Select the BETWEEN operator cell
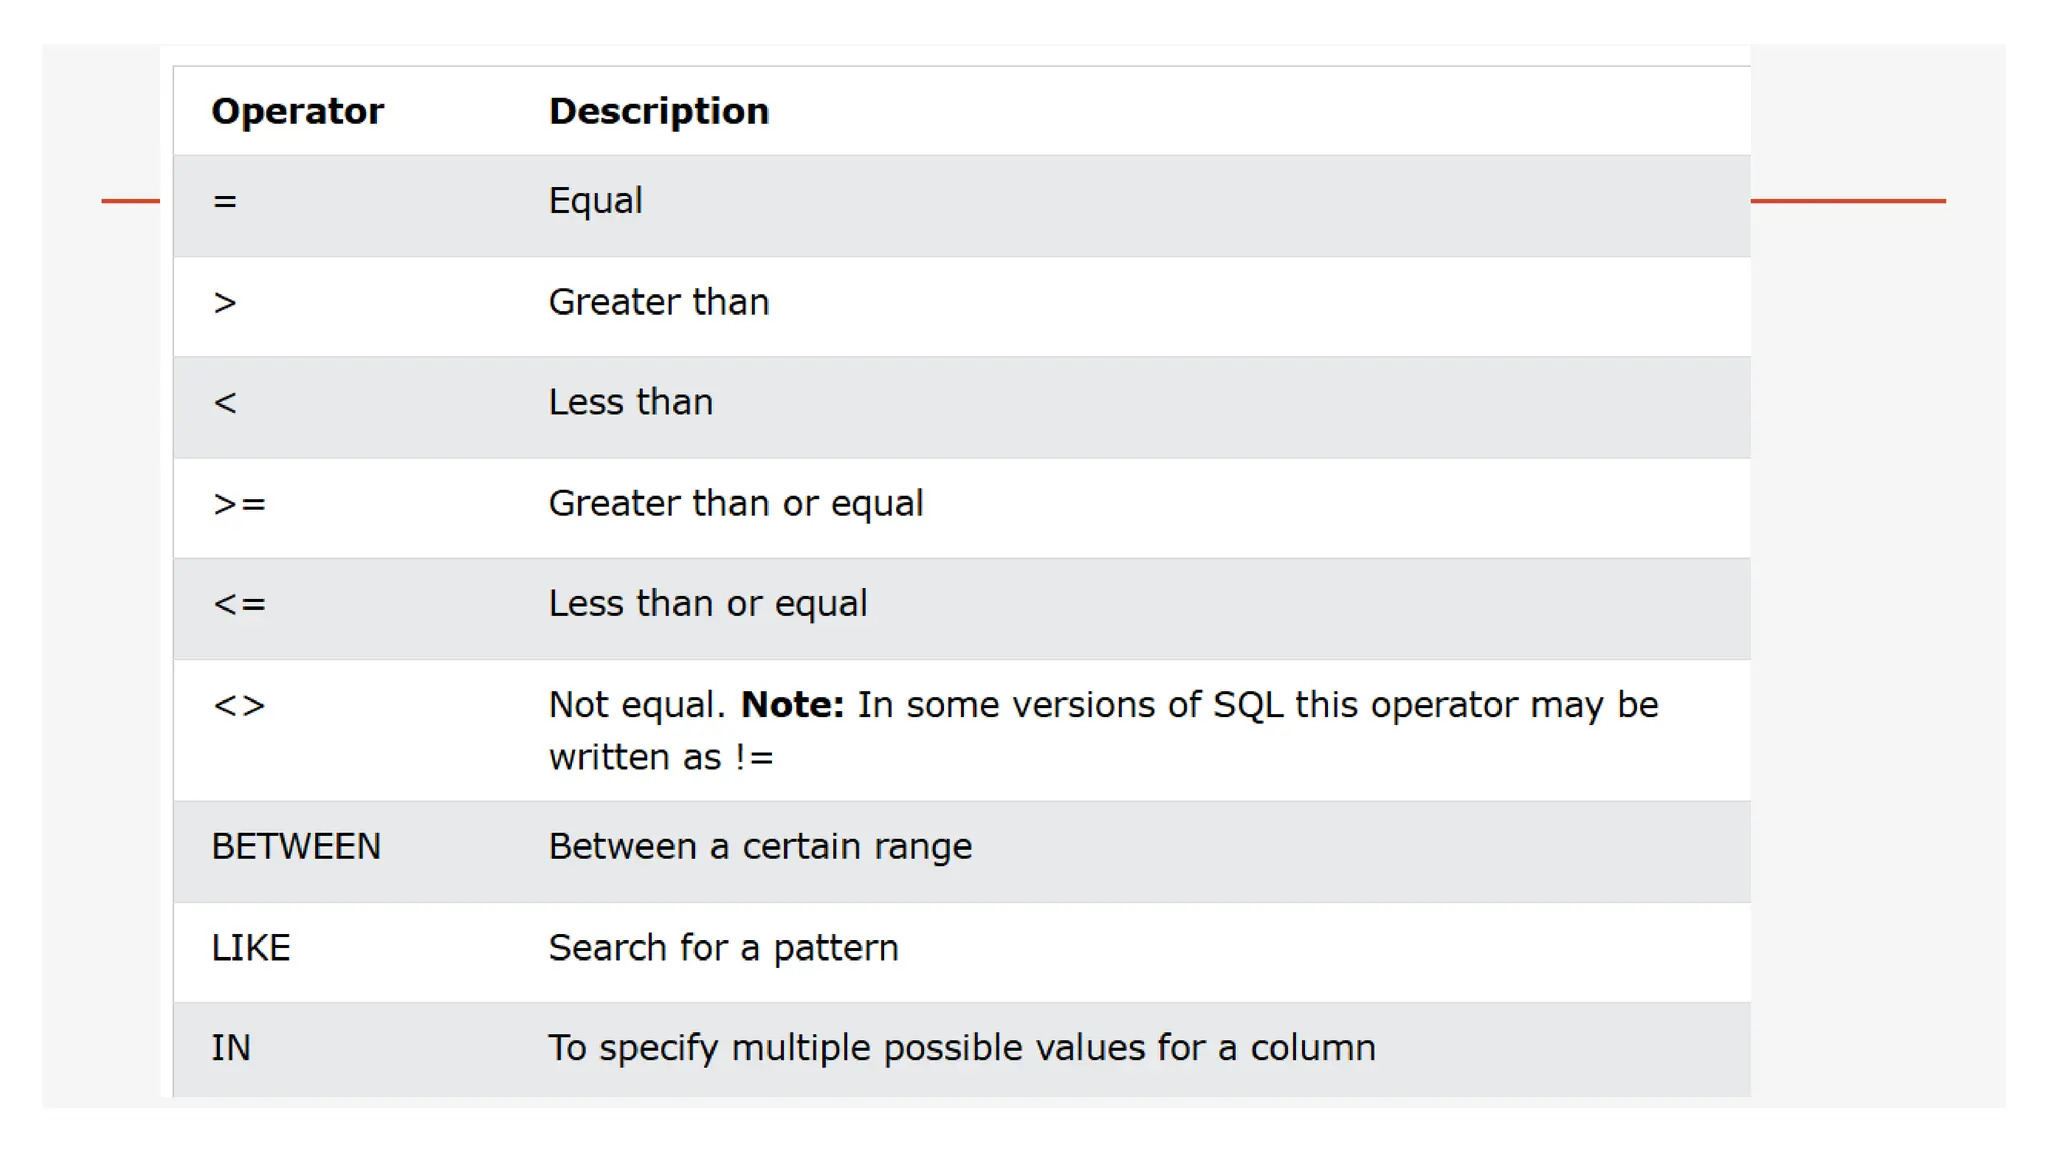Image resolution: width=2048 pixels, height=1152 pixels. point(296,847)
